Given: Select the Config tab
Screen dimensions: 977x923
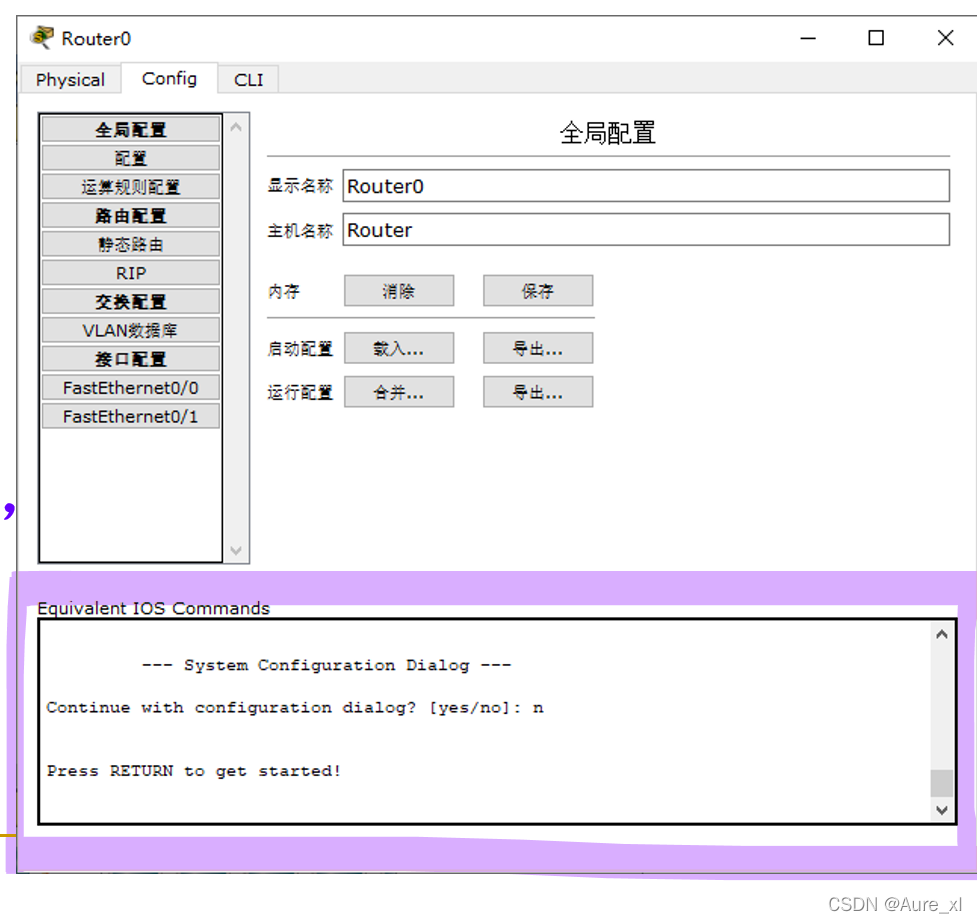Looking at the screenshot, I should [x=169, y=79].
